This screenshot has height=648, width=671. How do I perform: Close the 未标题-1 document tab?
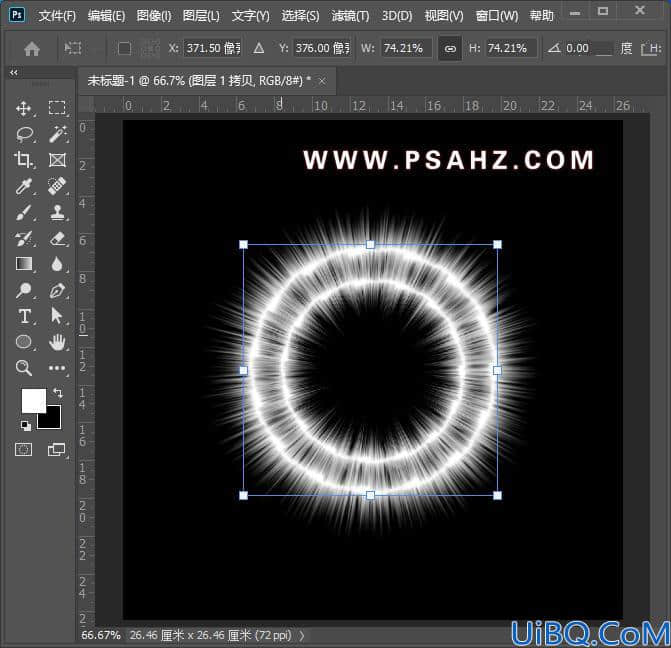[x=322, y=81]
